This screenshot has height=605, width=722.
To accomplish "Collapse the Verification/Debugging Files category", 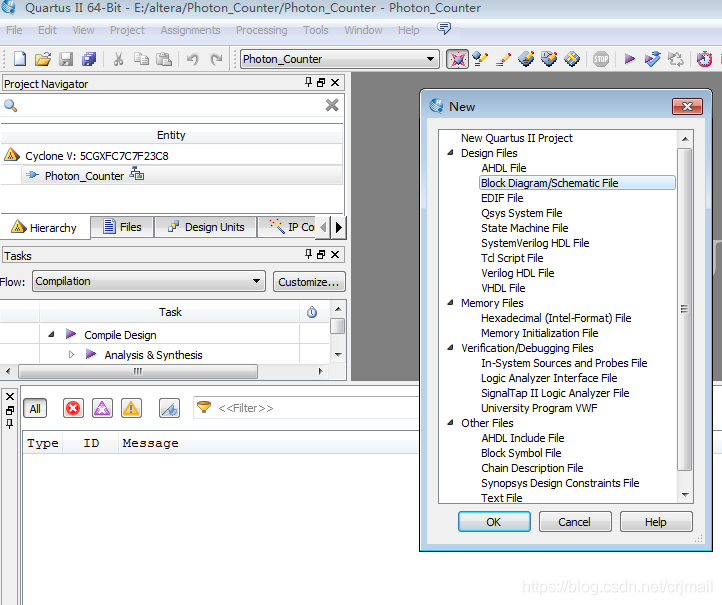I will coord(450,348).
